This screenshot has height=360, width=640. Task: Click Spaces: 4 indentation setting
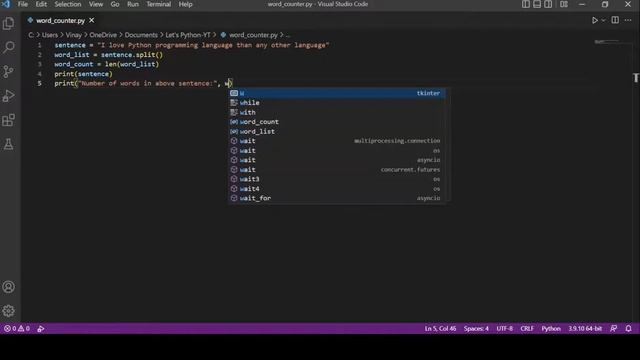coord(476,329)
